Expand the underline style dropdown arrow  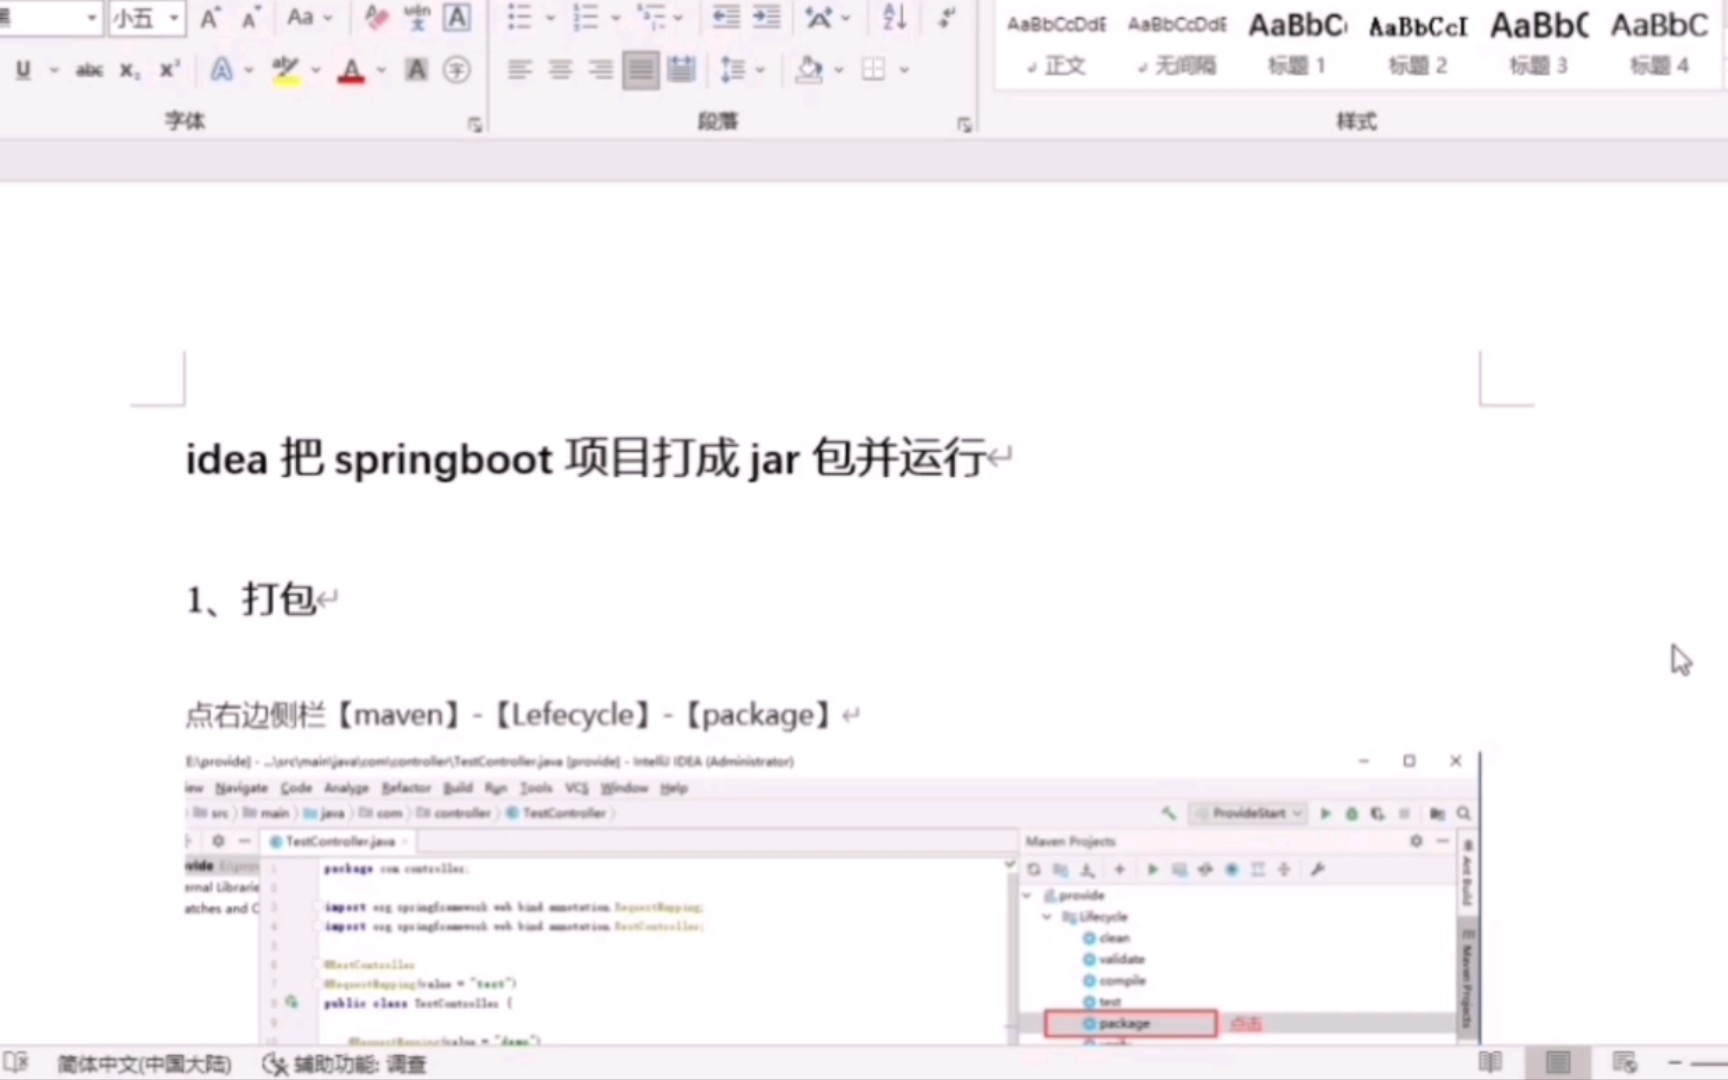pyautogui.click(x=53, y=70)
